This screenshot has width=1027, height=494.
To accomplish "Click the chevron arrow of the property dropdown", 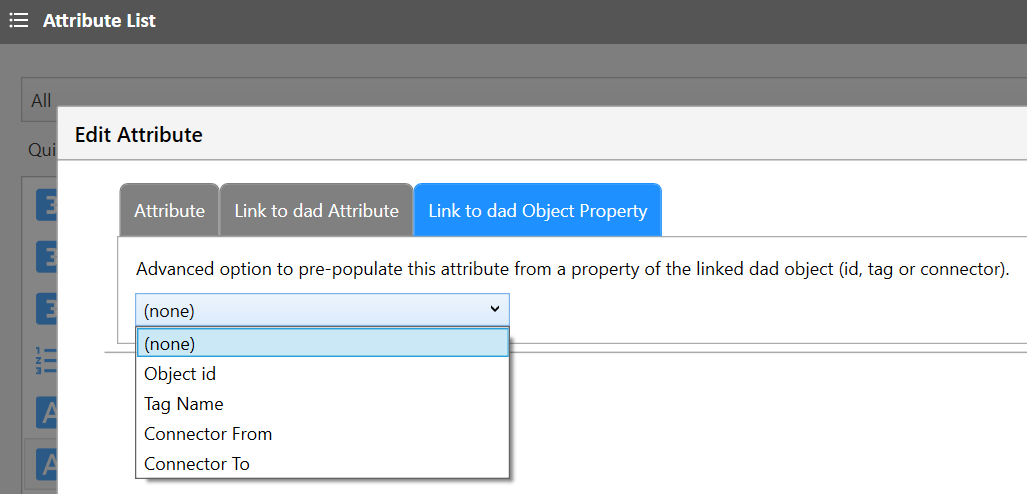I will tap(495, 310).
